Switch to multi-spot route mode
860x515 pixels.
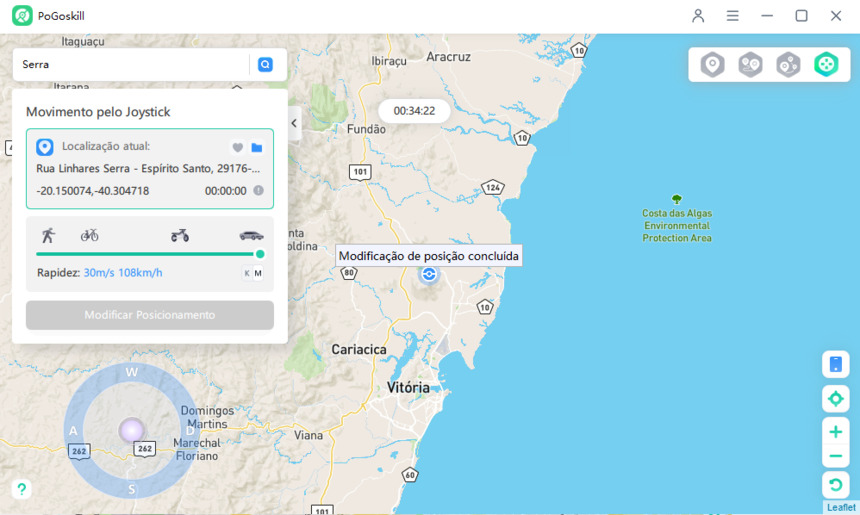coord(788,65)
